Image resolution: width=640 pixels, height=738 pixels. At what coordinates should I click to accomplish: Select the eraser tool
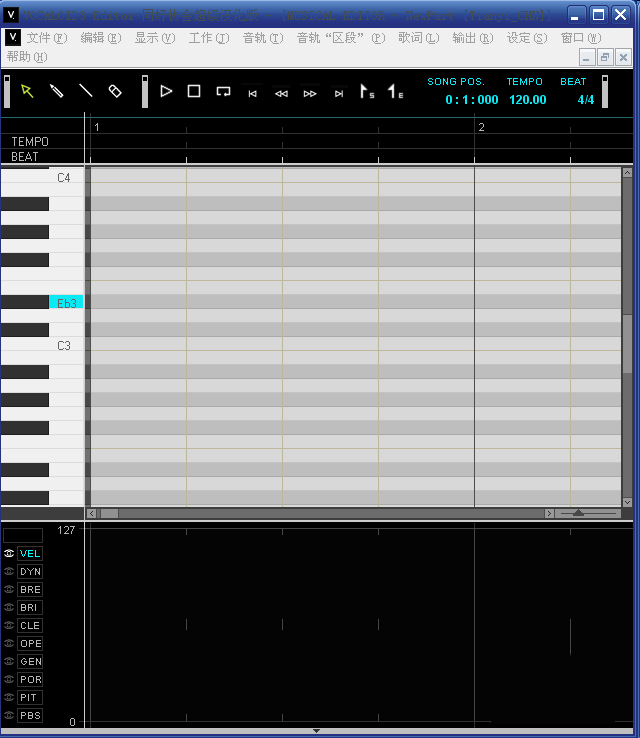[x=115, y=91]
